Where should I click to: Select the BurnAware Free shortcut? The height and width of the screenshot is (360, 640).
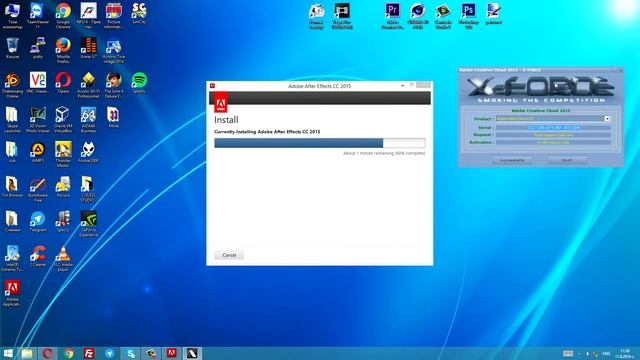coord(38,189)
